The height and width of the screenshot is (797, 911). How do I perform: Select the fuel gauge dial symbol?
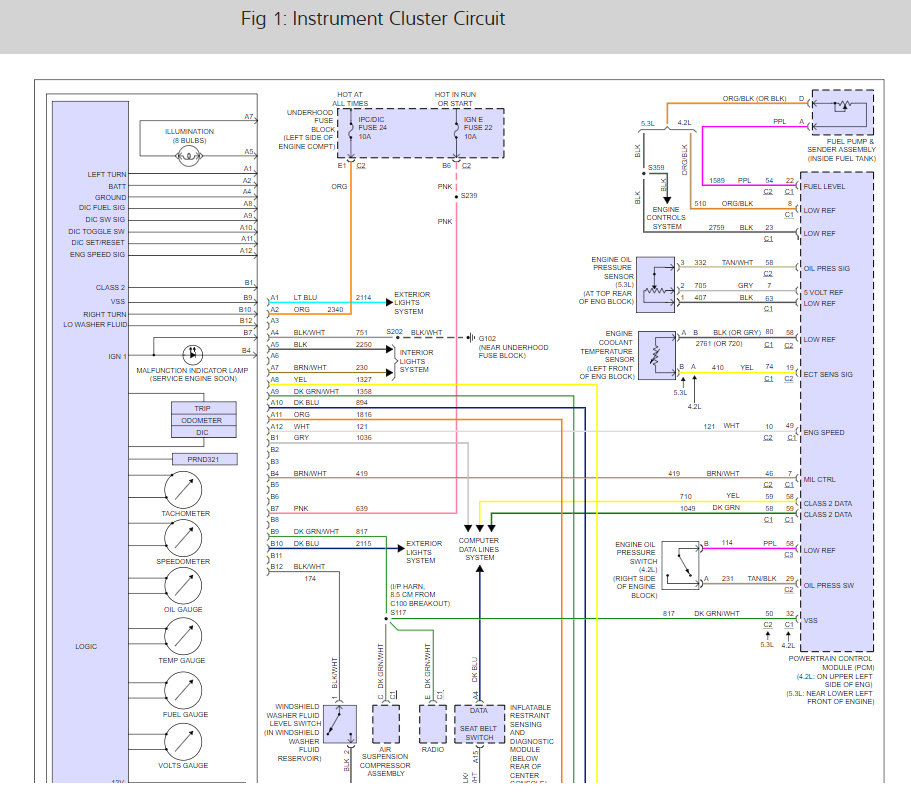(x=183, y=691)
